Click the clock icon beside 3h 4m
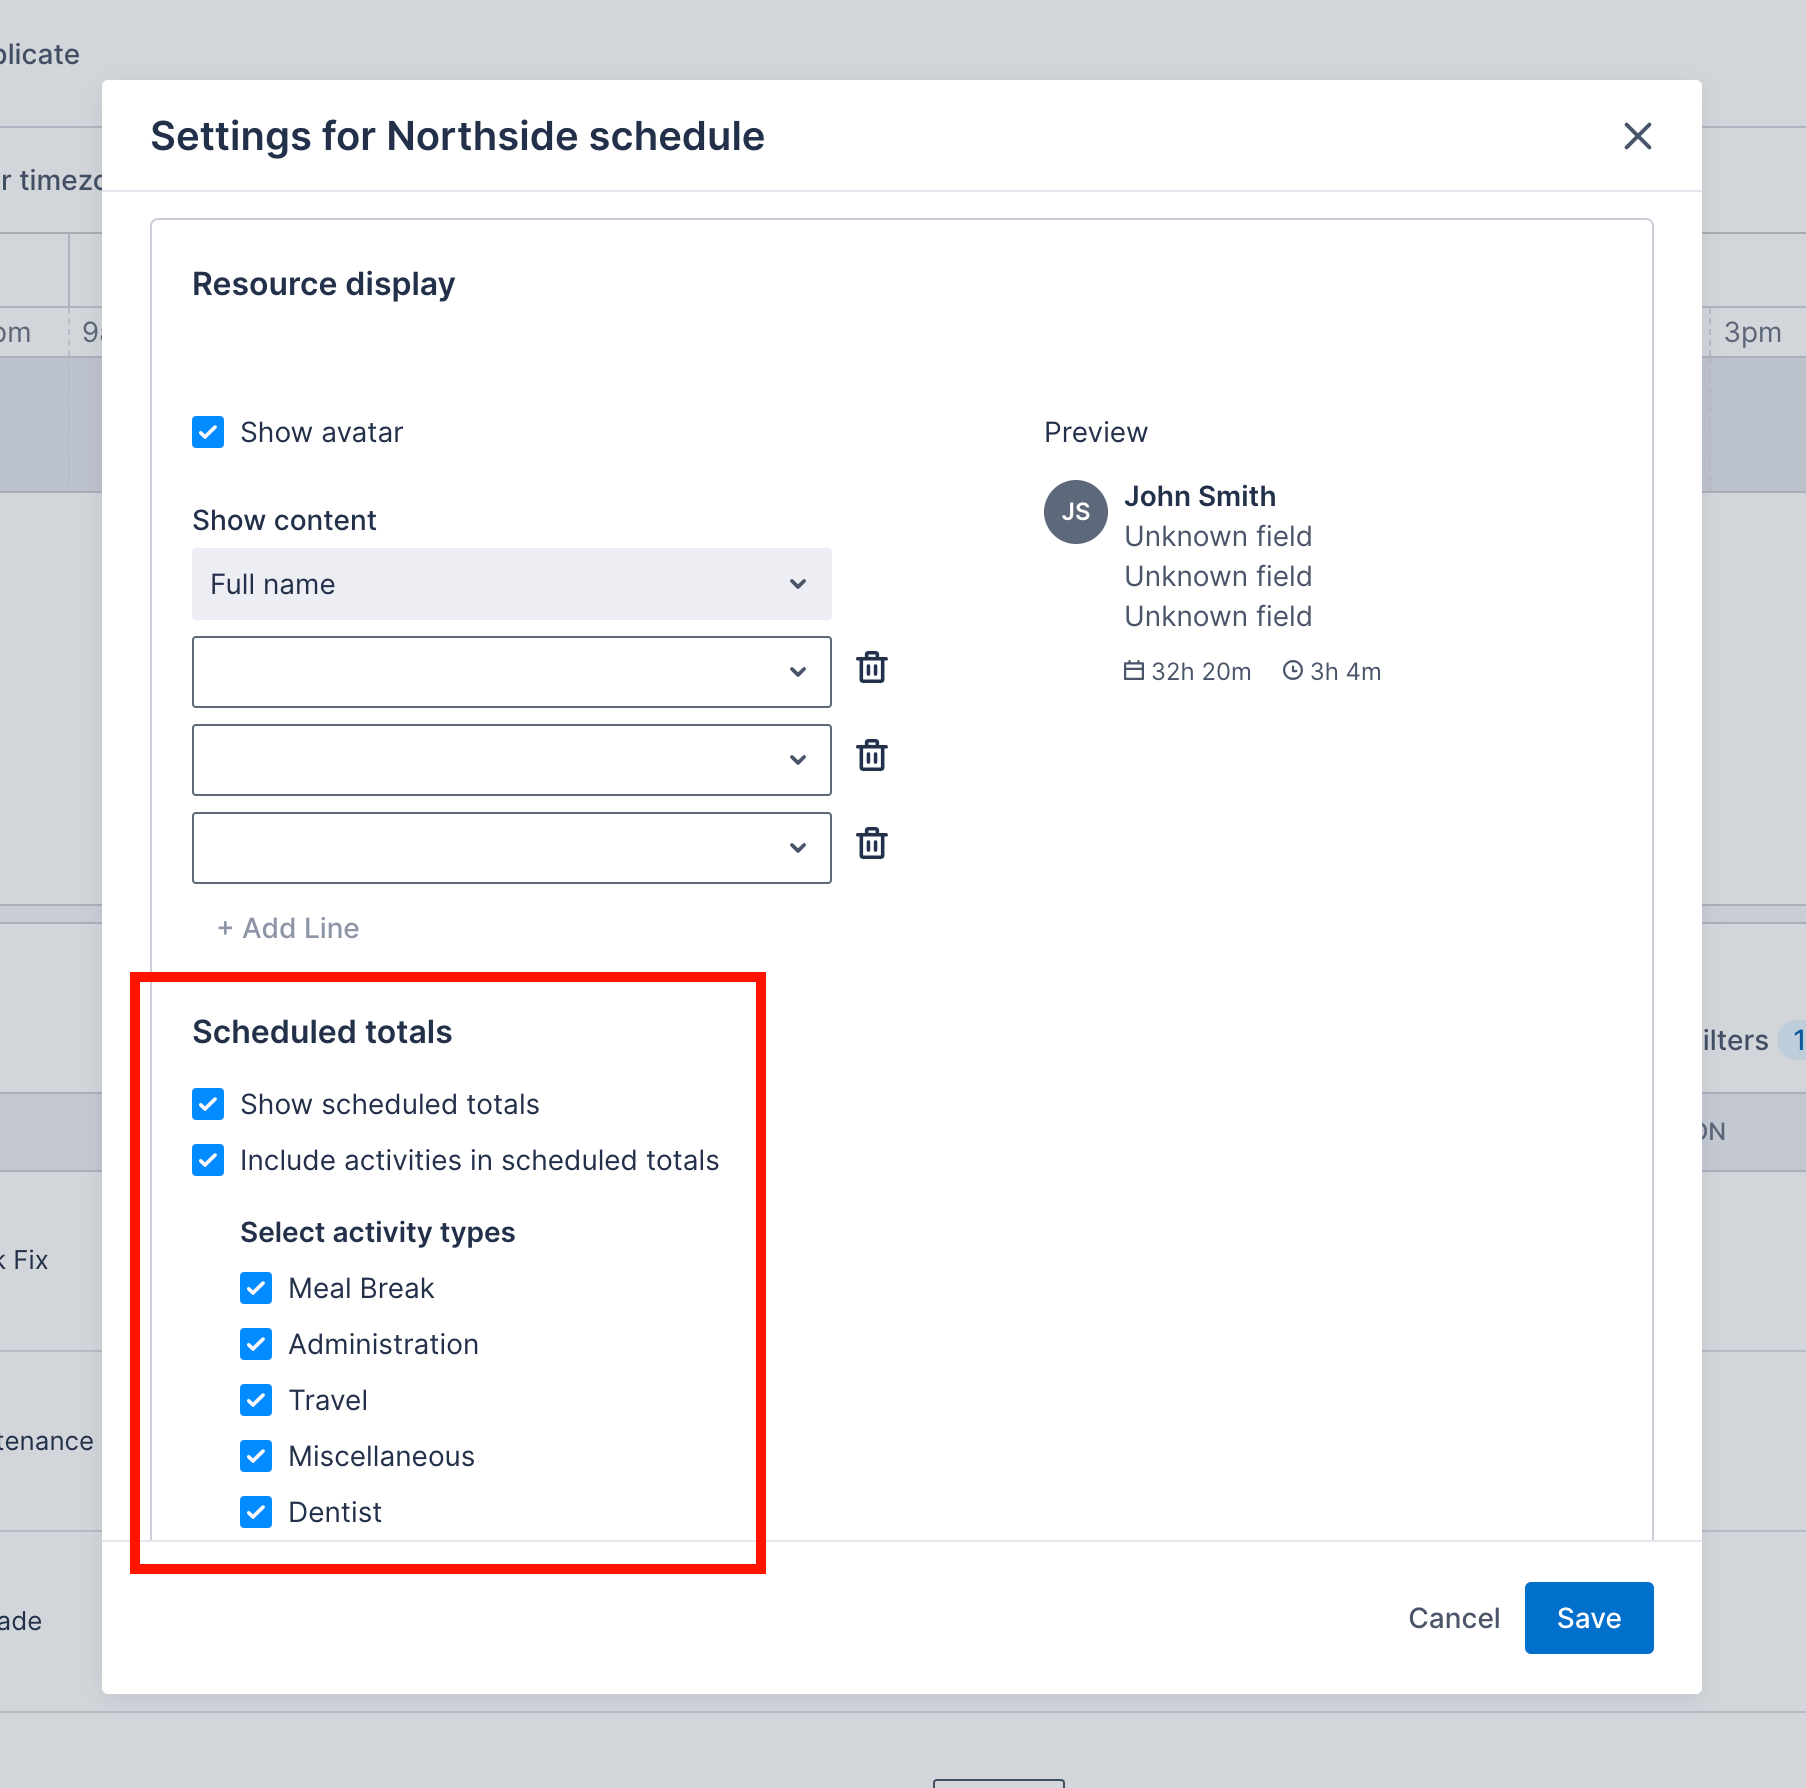This screenshot has width=1806, height=1788. coord(1294,670)
